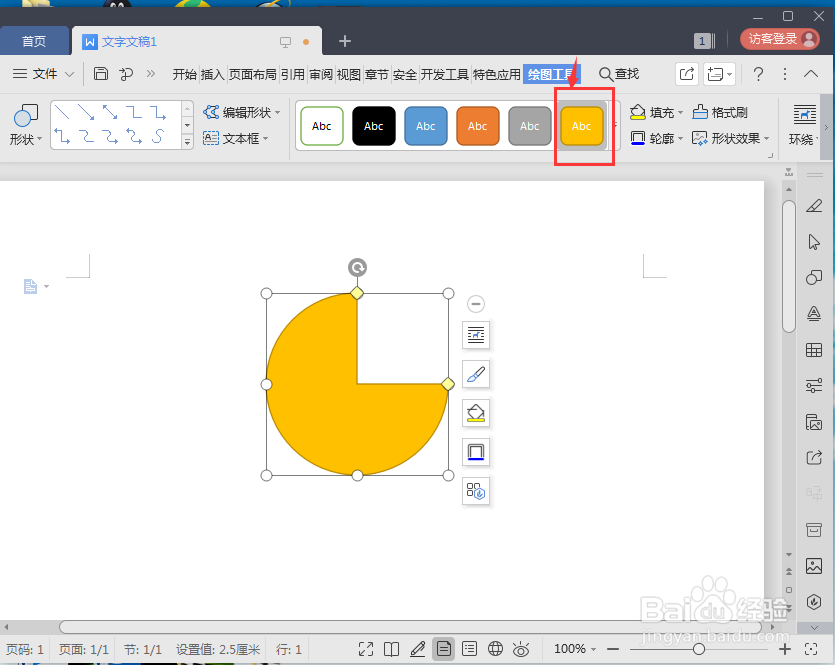Click the rotate handle above shape
This screenshot has height=665, width=835.
coord(357,267)
